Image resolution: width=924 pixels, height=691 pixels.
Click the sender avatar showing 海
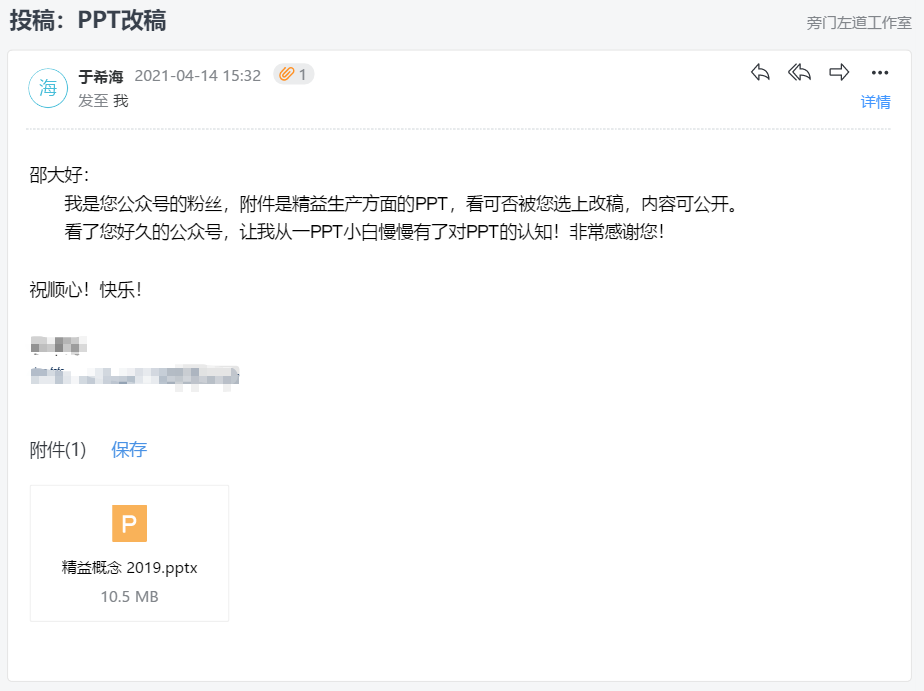[x=48, y=88]
